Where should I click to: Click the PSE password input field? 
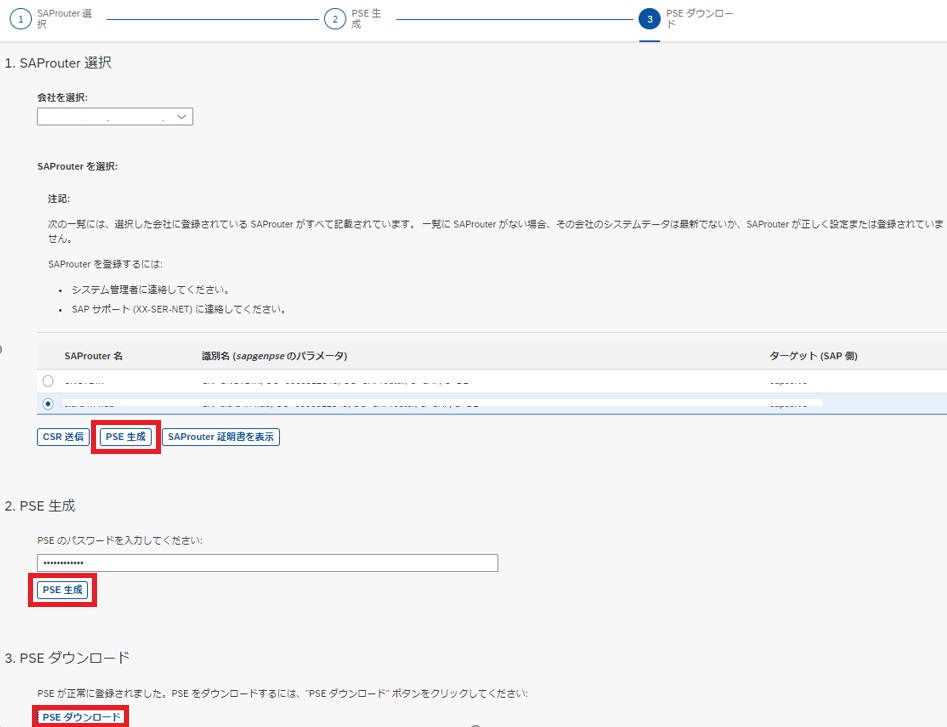click(267, 563)
